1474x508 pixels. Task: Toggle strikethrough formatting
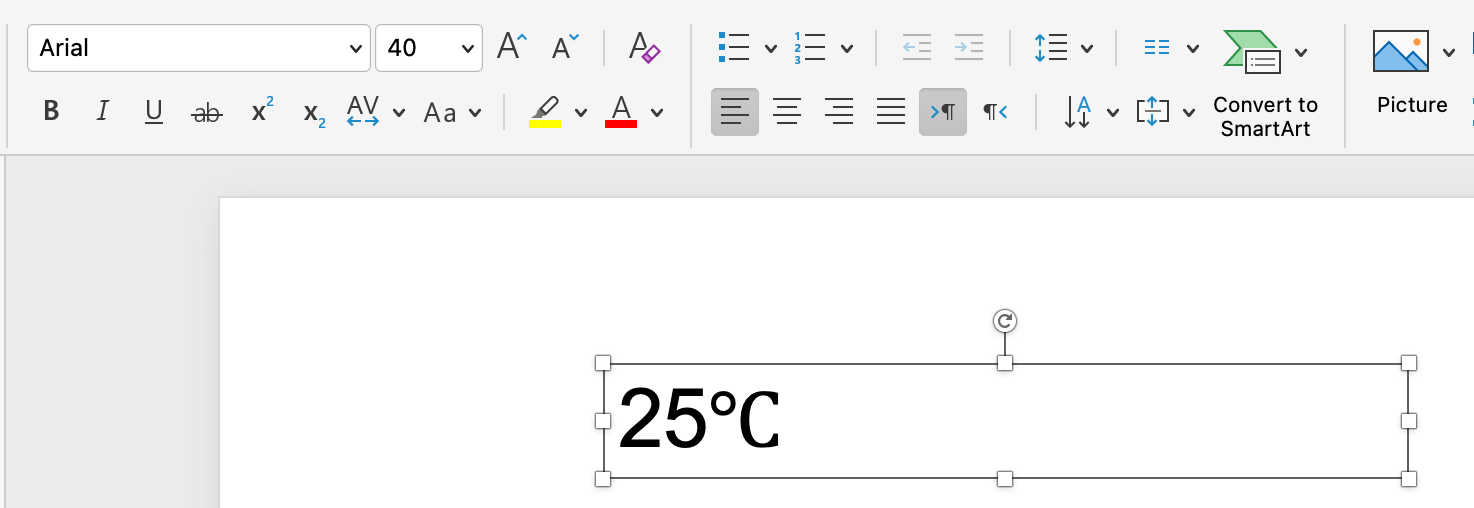tap(206, 113)
